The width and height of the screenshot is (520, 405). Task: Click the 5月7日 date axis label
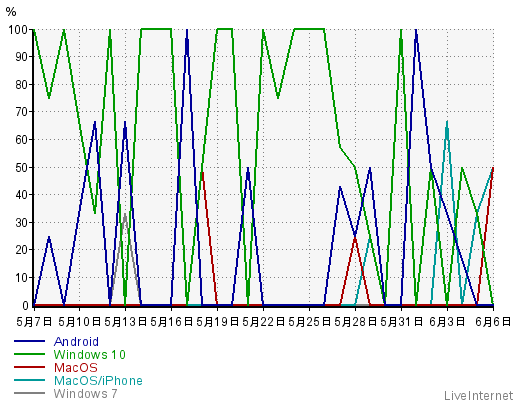click(34, 322)
